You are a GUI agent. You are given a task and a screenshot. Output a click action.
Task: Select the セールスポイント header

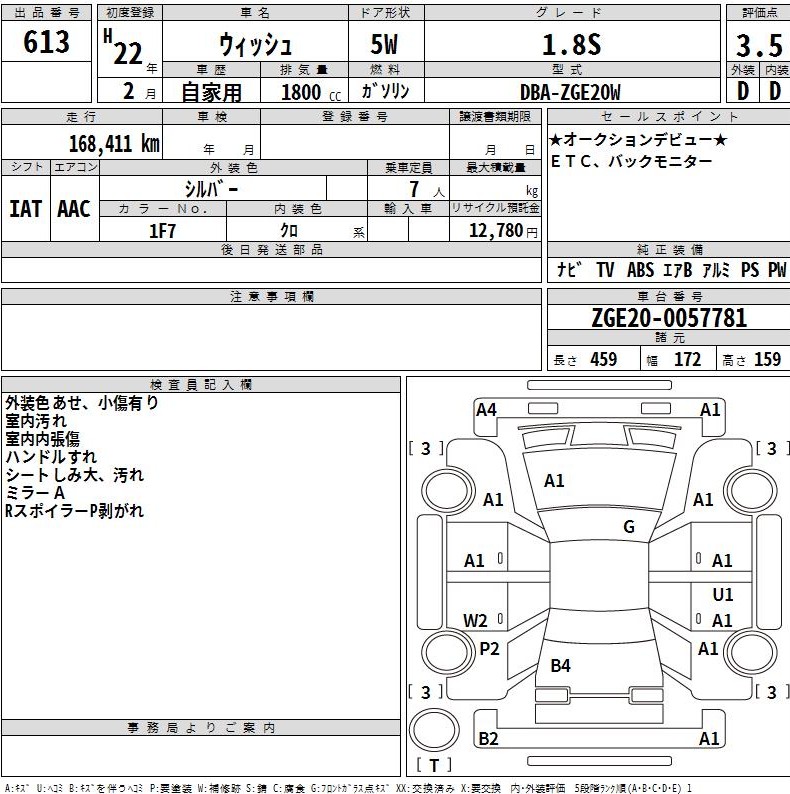(x=669, y=117)
